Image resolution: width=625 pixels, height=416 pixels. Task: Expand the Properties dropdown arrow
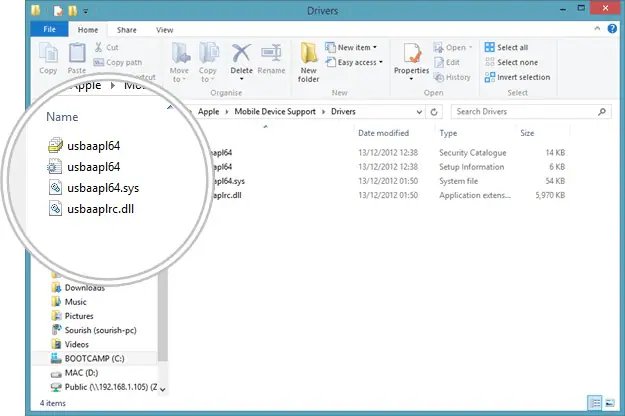click(411, 79)
